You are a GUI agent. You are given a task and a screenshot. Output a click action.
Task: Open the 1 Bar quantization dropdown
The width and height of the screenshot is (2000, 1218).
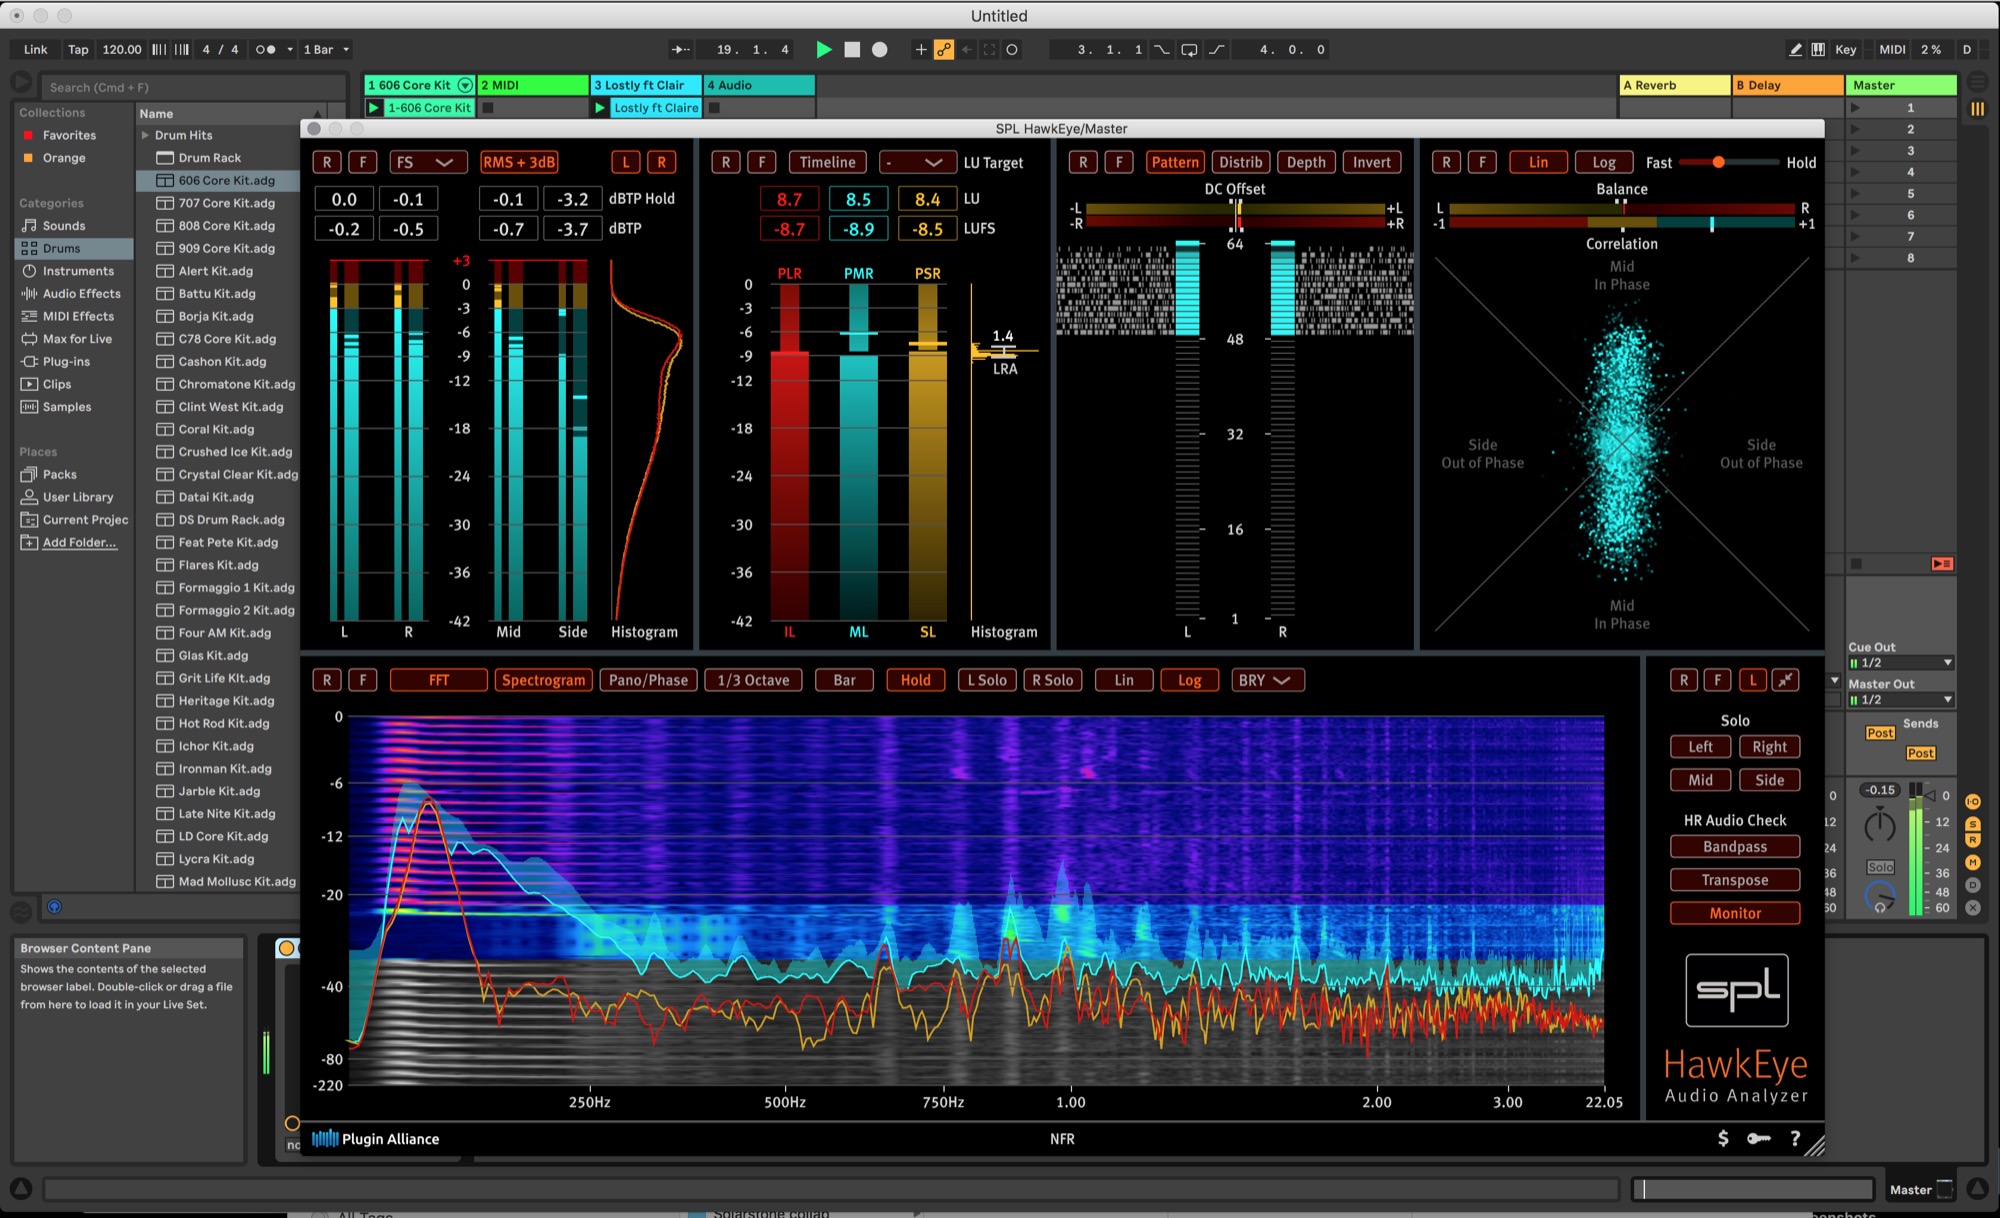click(327, 49)
